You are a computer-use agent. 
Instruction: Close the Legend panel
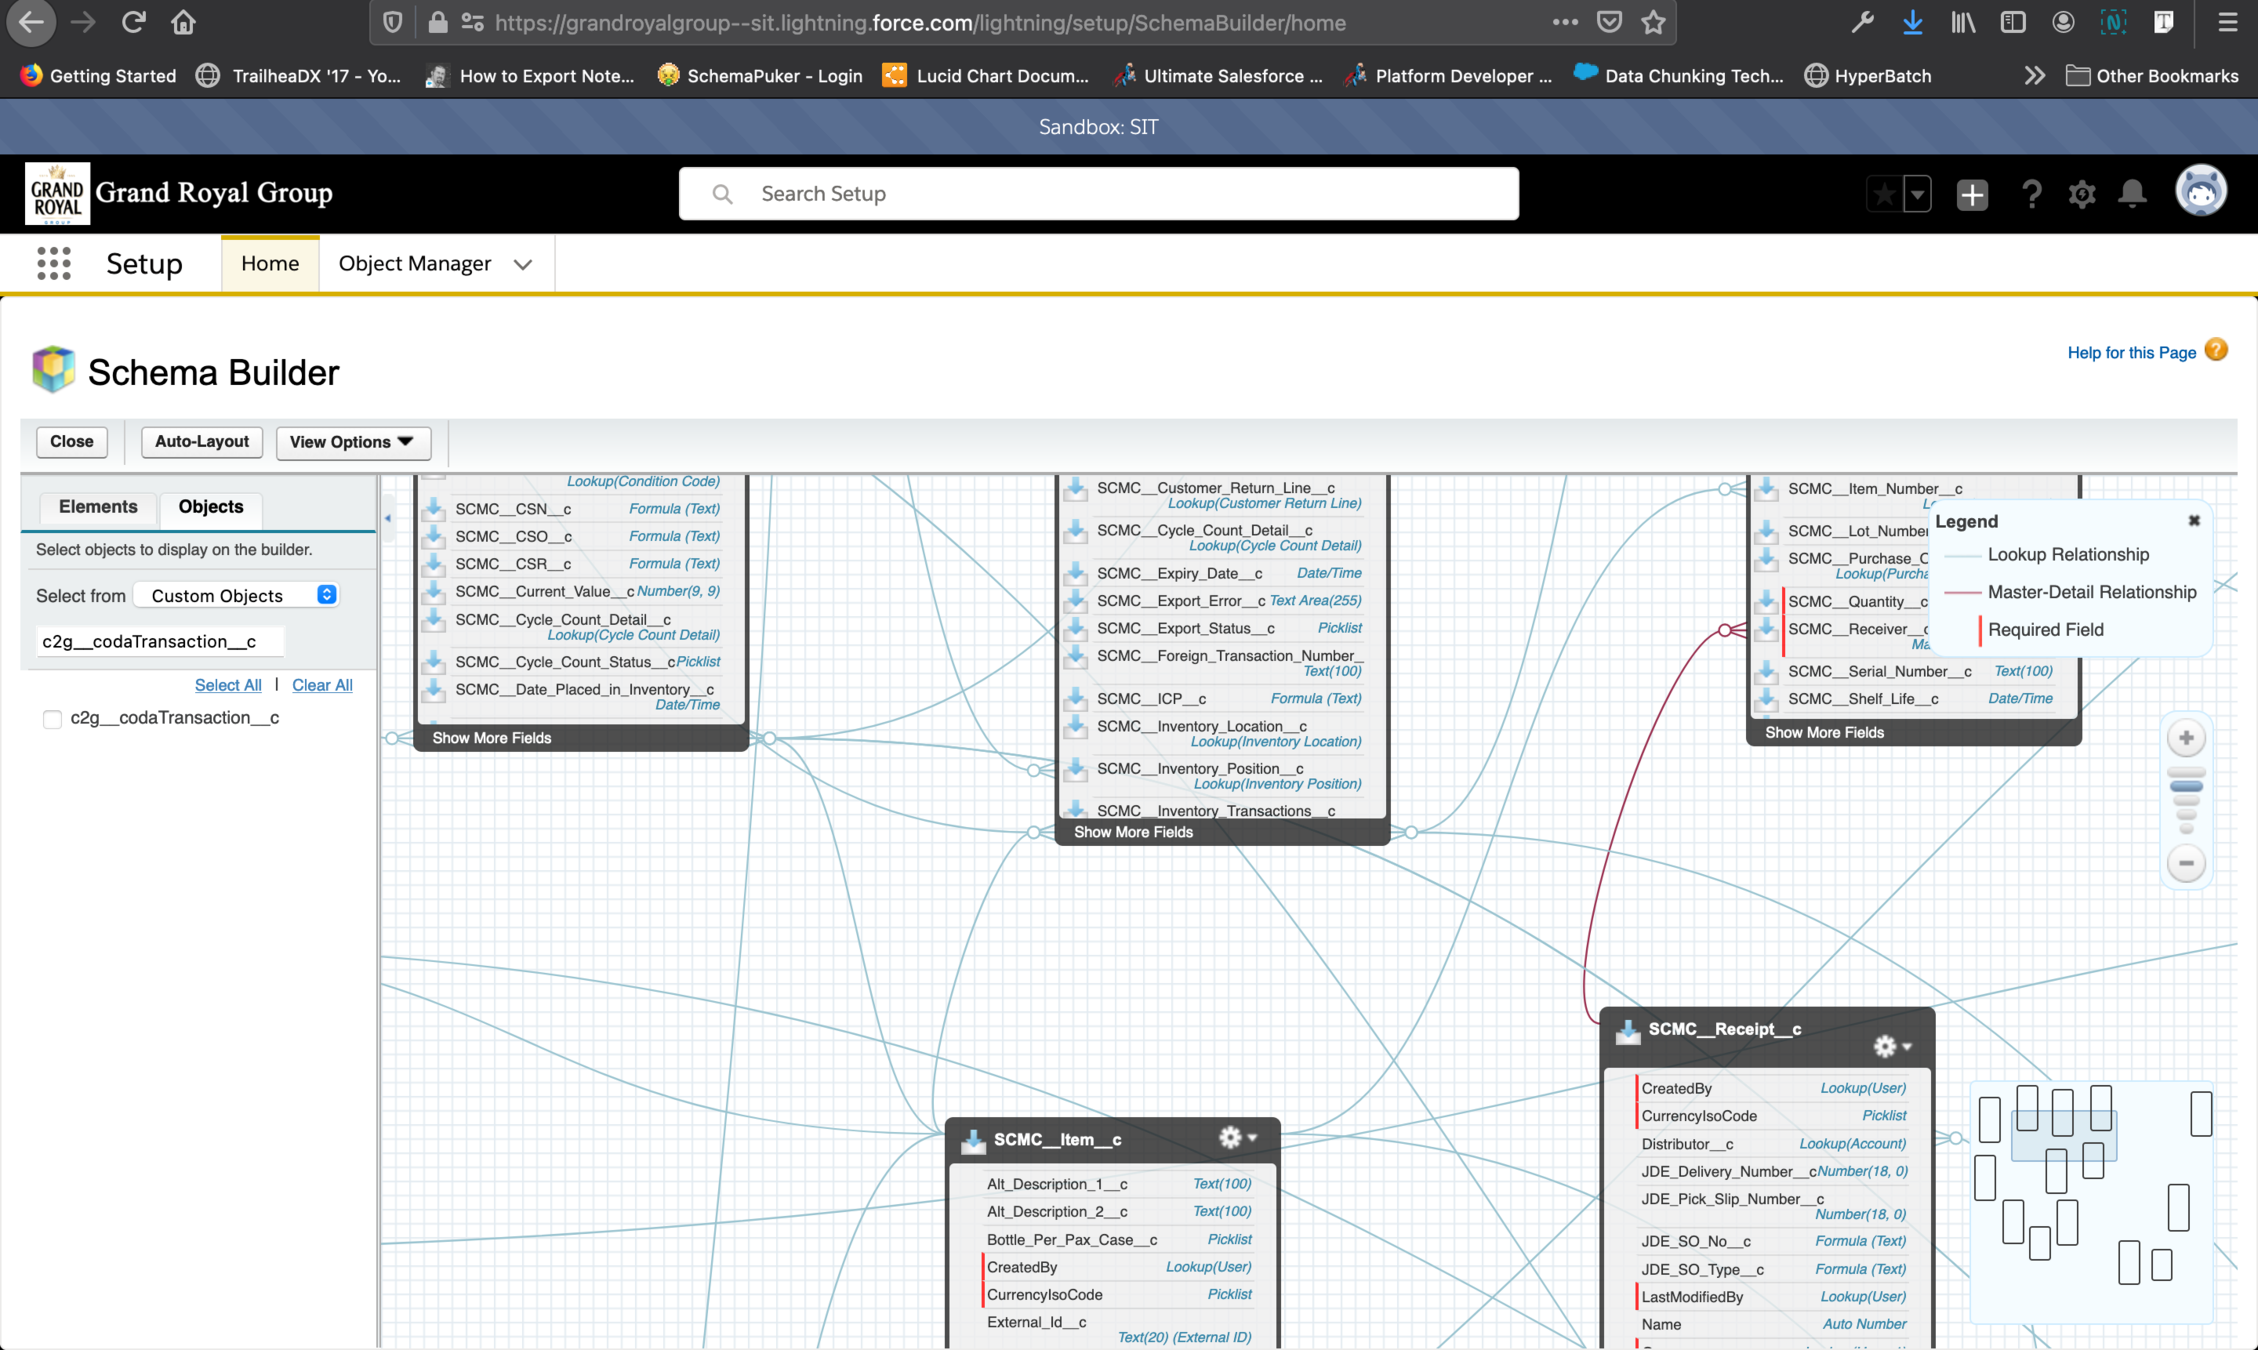click(x=2193, y=521)
